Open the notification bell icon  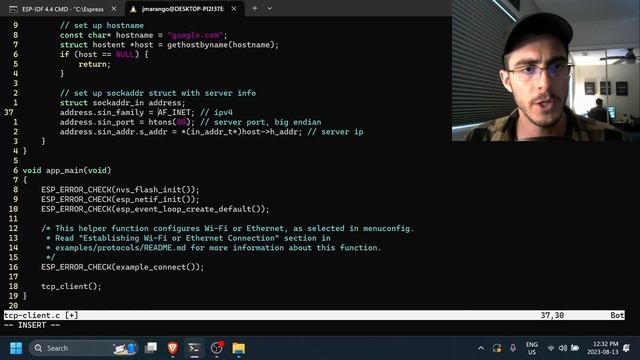click(626, 348)
